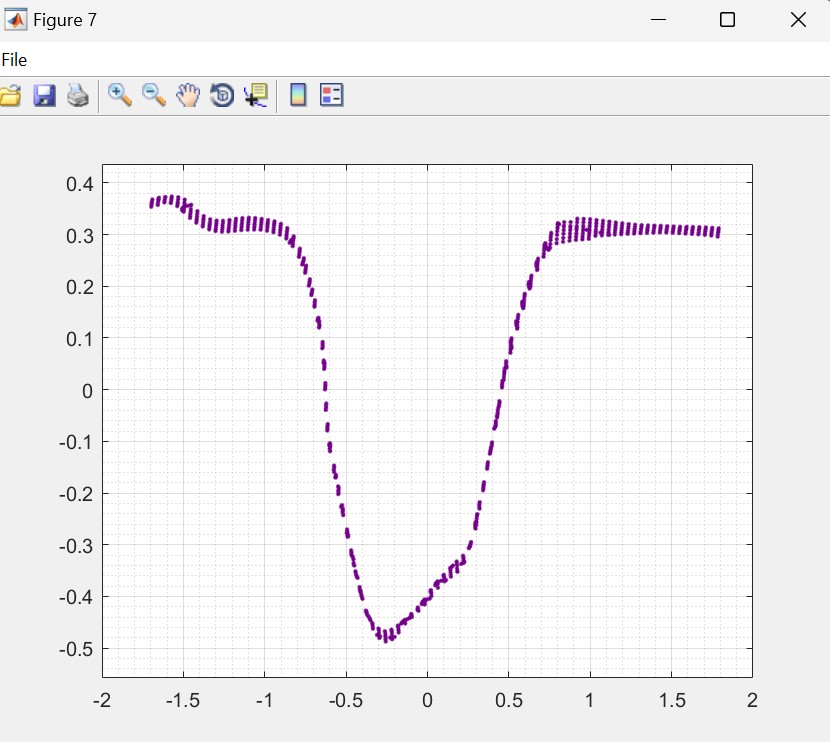Viewport: 830px width, 742px height.
Task: Click the rightmost data point of curve
Action: point(718,232)
